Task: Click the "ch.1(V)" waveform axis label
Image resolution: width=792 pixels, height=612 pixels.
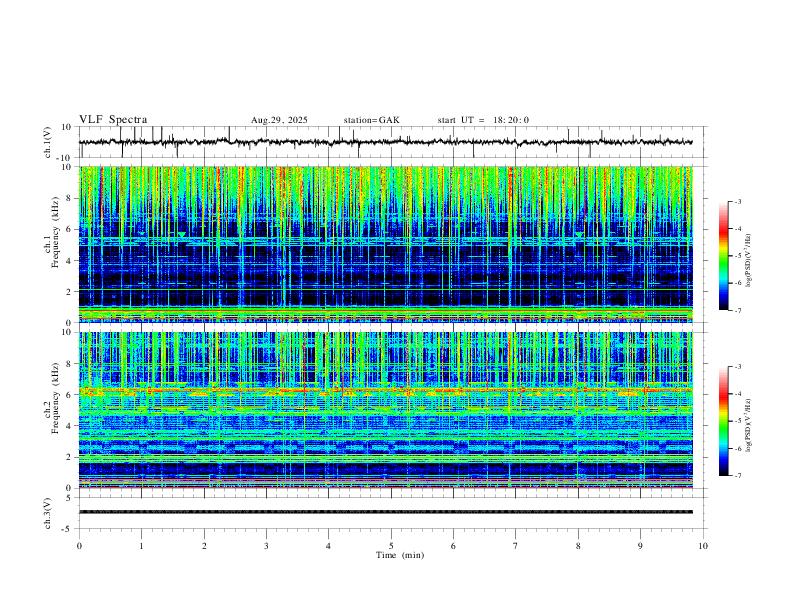Action: [48, 142]
